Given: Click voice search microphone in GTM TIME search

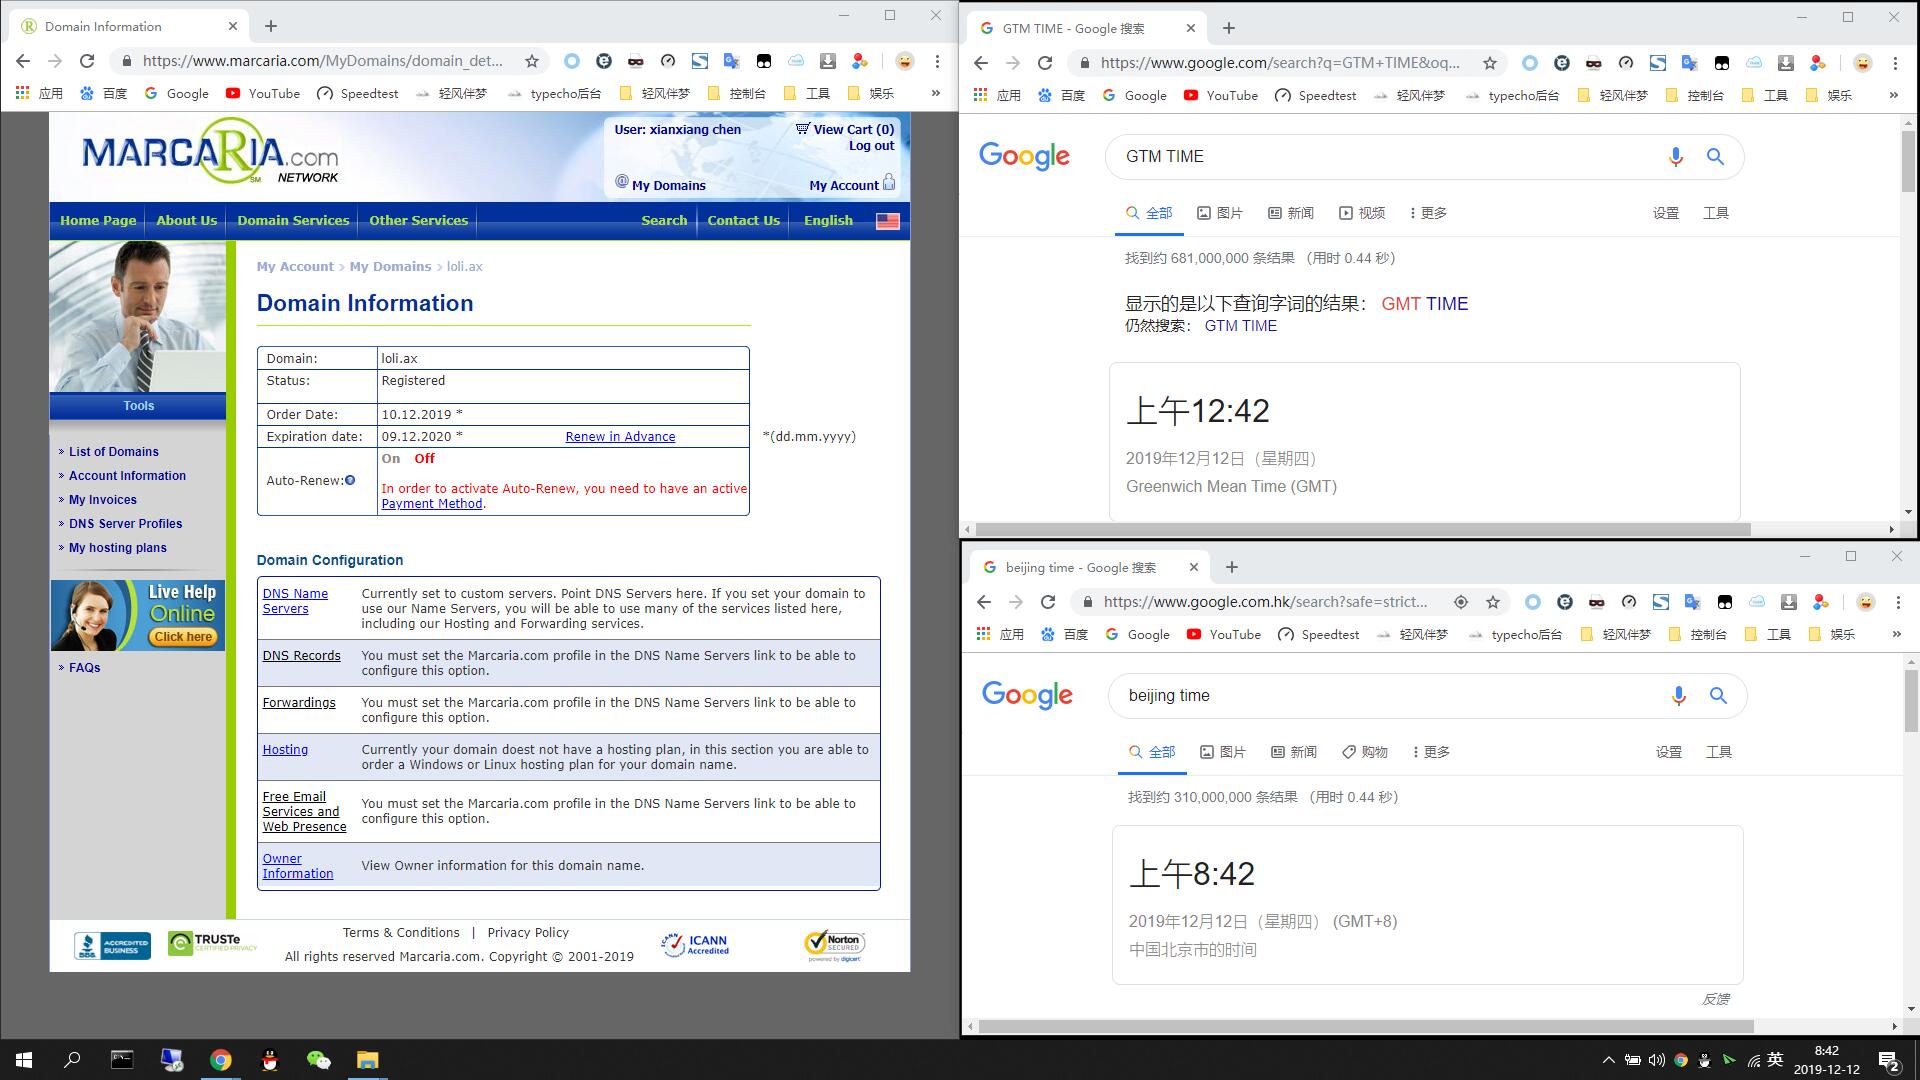Looking at the screenshot, I should click(1676, 157).
